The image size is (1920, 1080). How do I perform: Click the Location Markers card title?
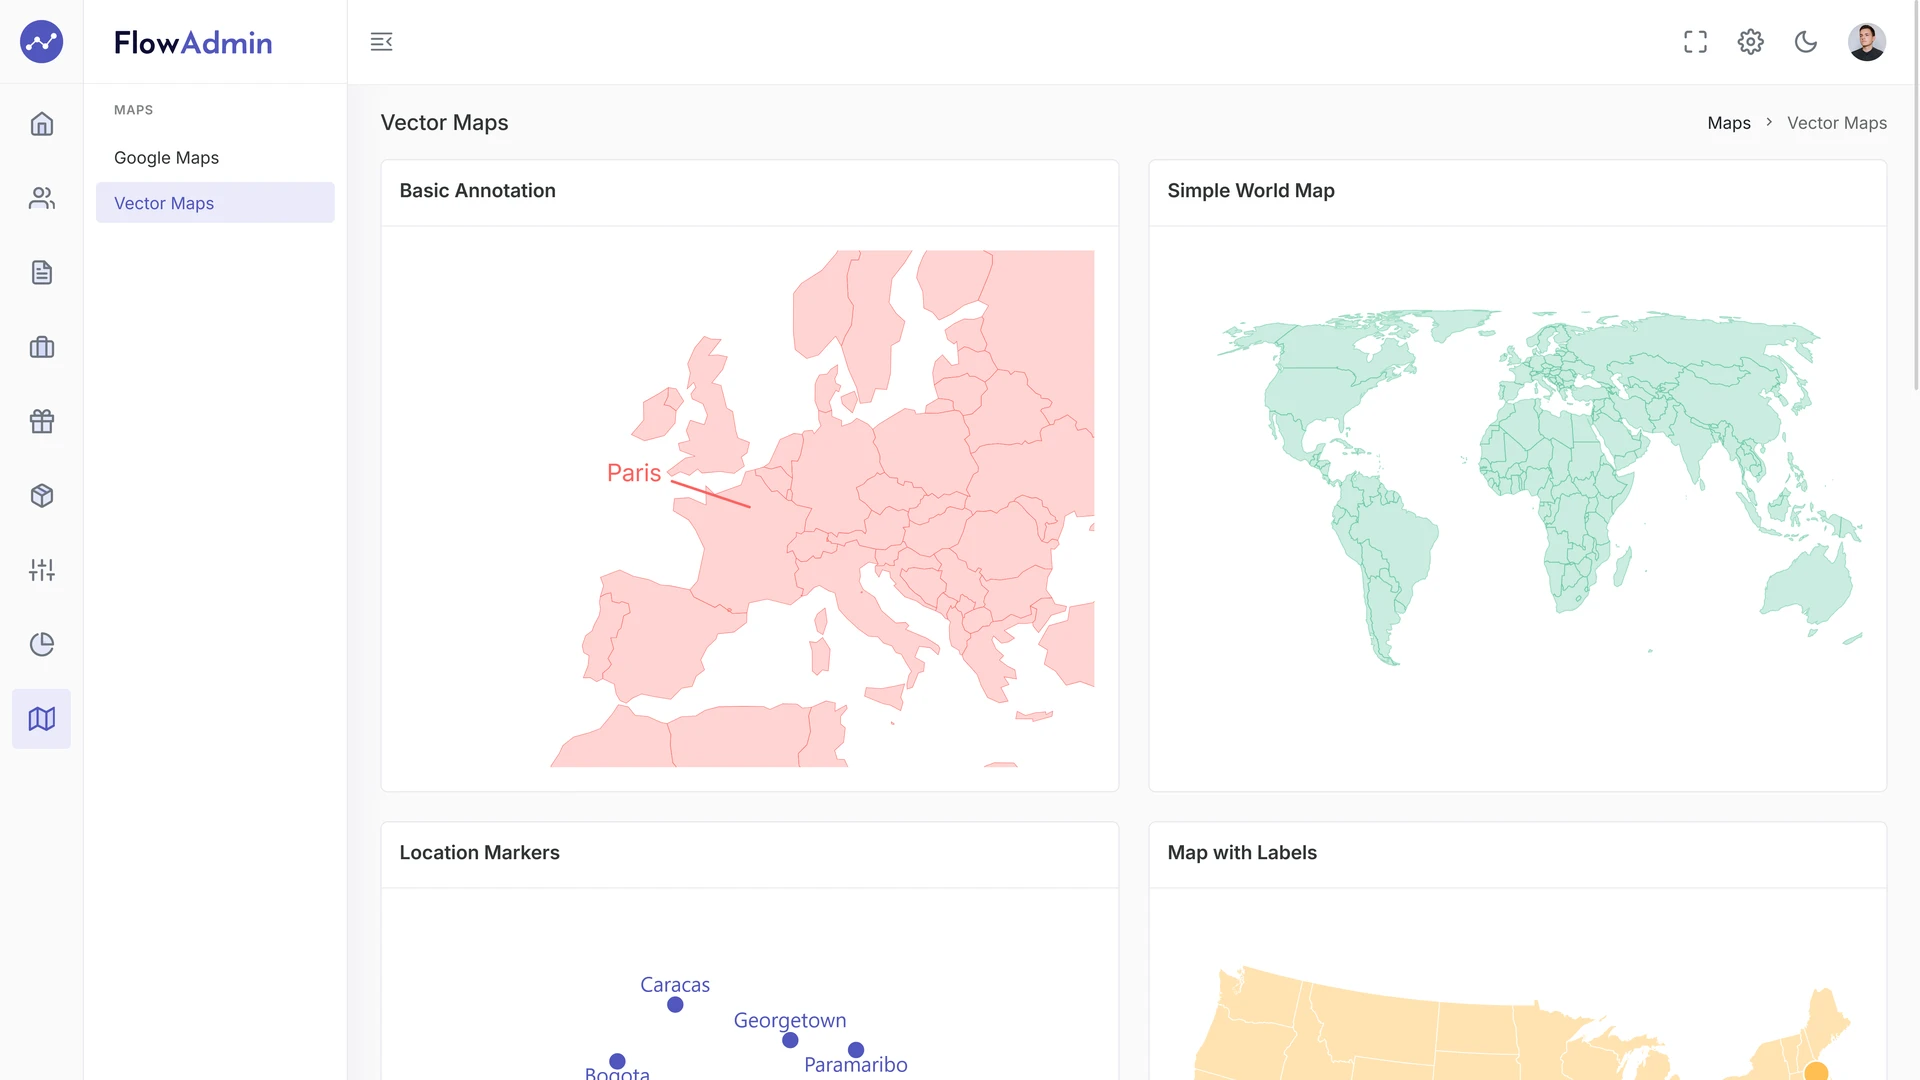pos(479,853)
